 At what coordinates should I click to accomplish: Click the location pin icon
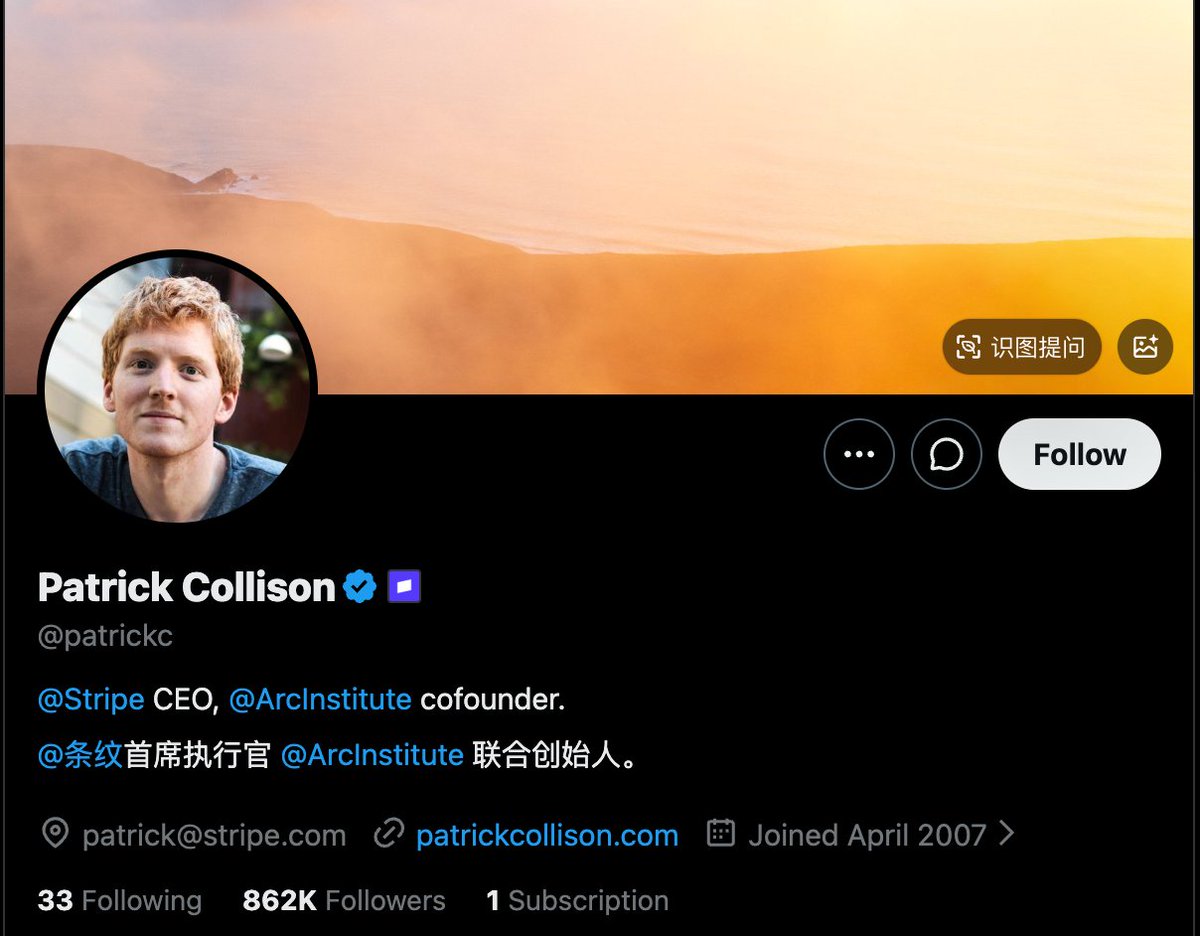pos(55,834)
